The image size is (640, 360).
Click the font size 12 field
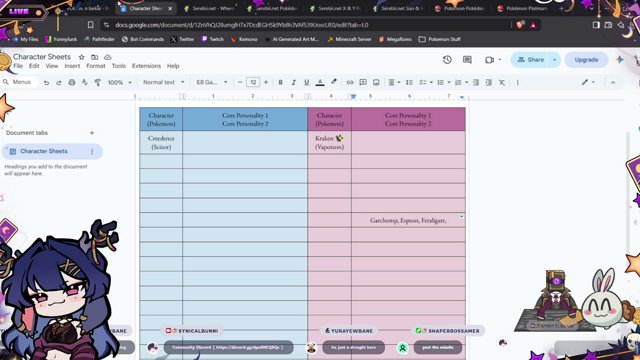point(253,82)
